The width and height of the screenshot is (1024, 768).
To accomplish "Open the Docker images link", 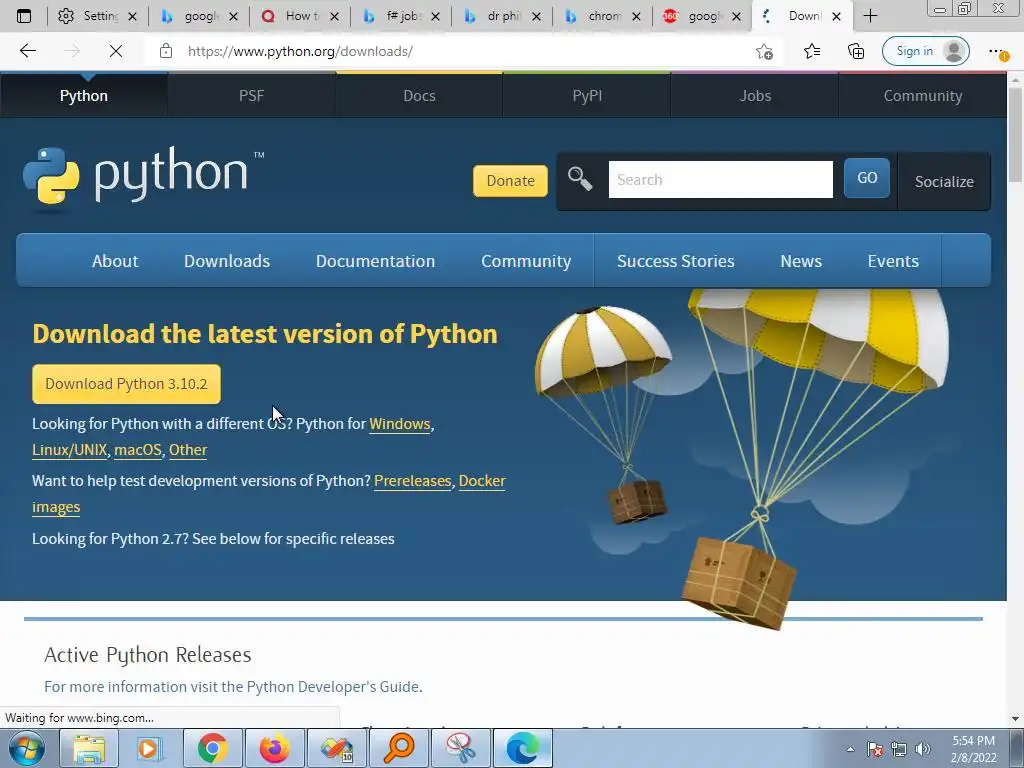I will [x=482, y=481].
